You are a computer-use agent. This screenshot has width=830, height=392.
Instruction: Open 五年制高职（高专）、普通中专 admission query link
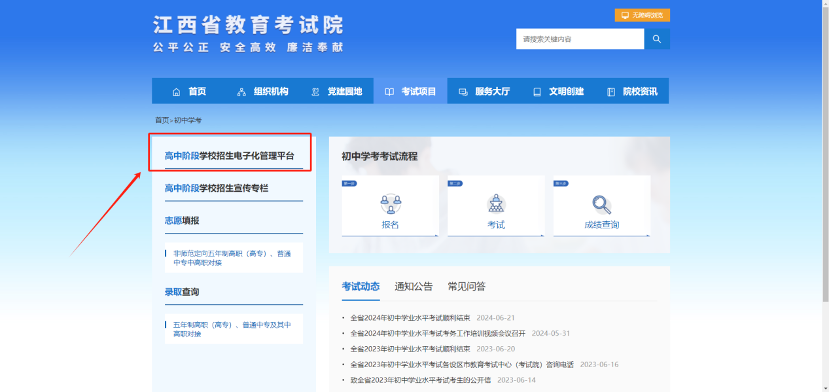coord(233,329)
